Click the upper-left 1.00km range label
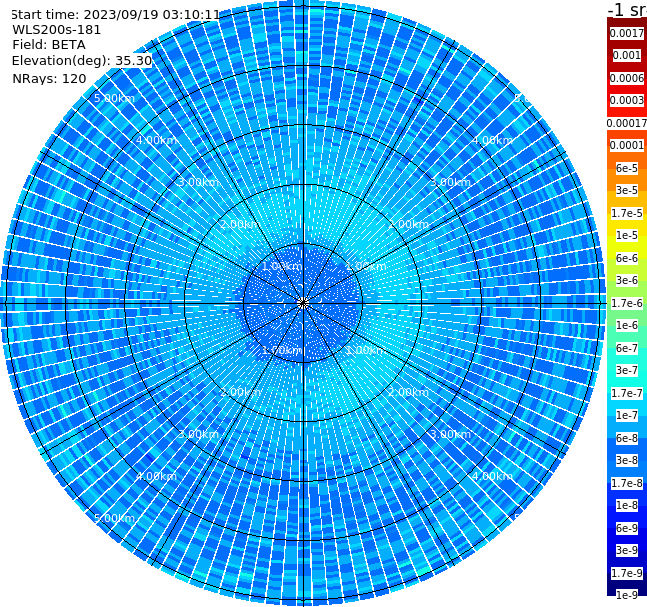The image size is (647, 607). (x=282, y=266)
